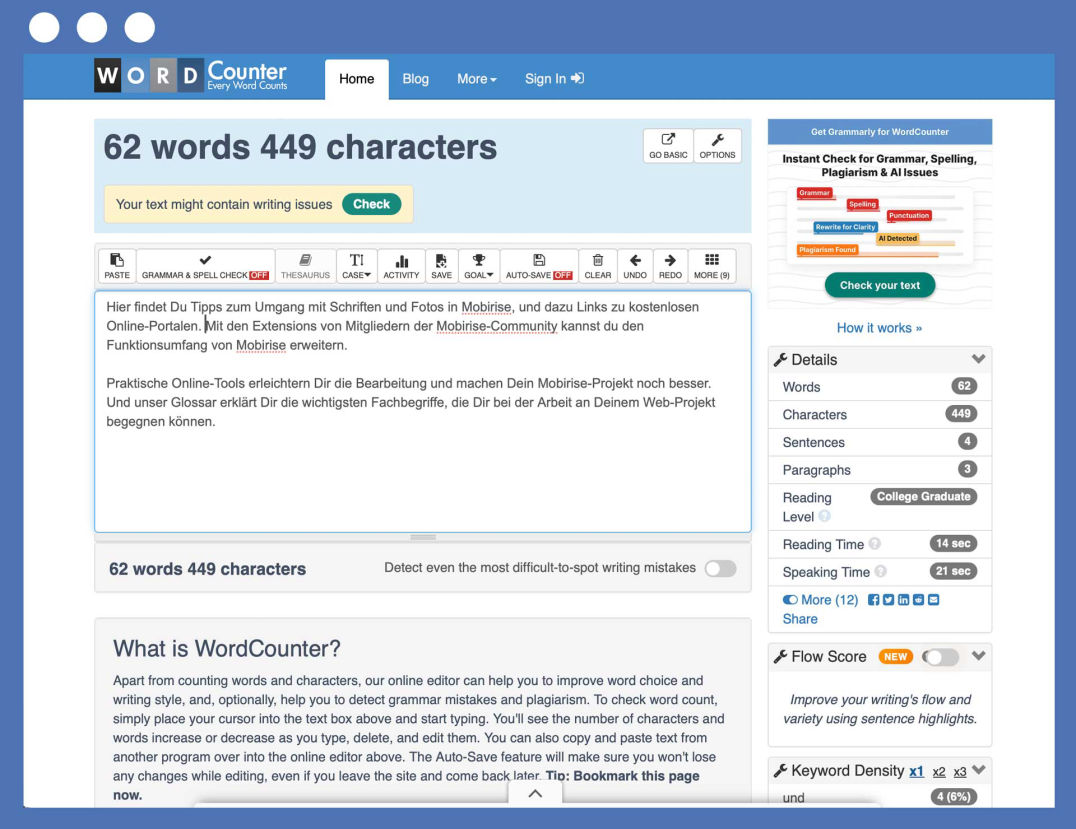The width and height of the screenshot is (1076, 829).
Task: Open the Activity chart icon
Action: [x=401, y=266]
